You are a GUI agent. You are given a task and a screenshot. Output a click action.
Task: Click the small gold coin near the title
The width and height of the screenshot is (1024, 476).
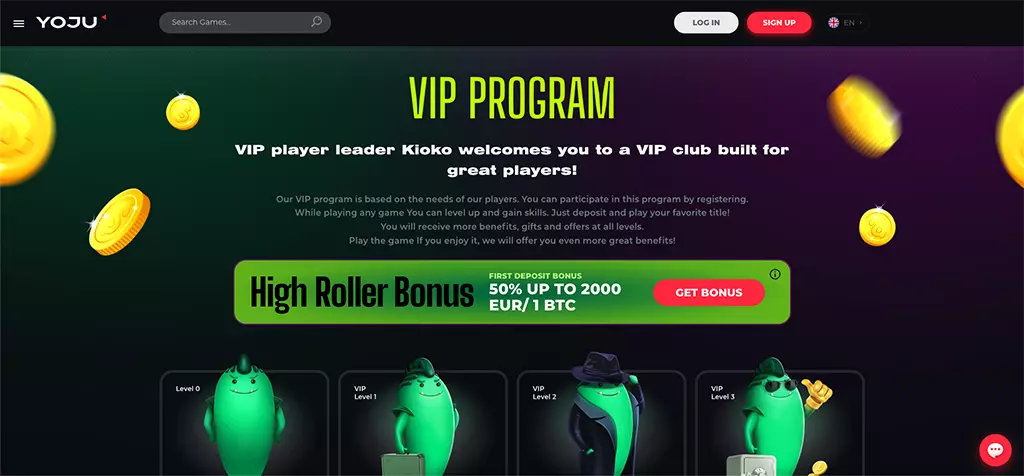click(183, 112)
